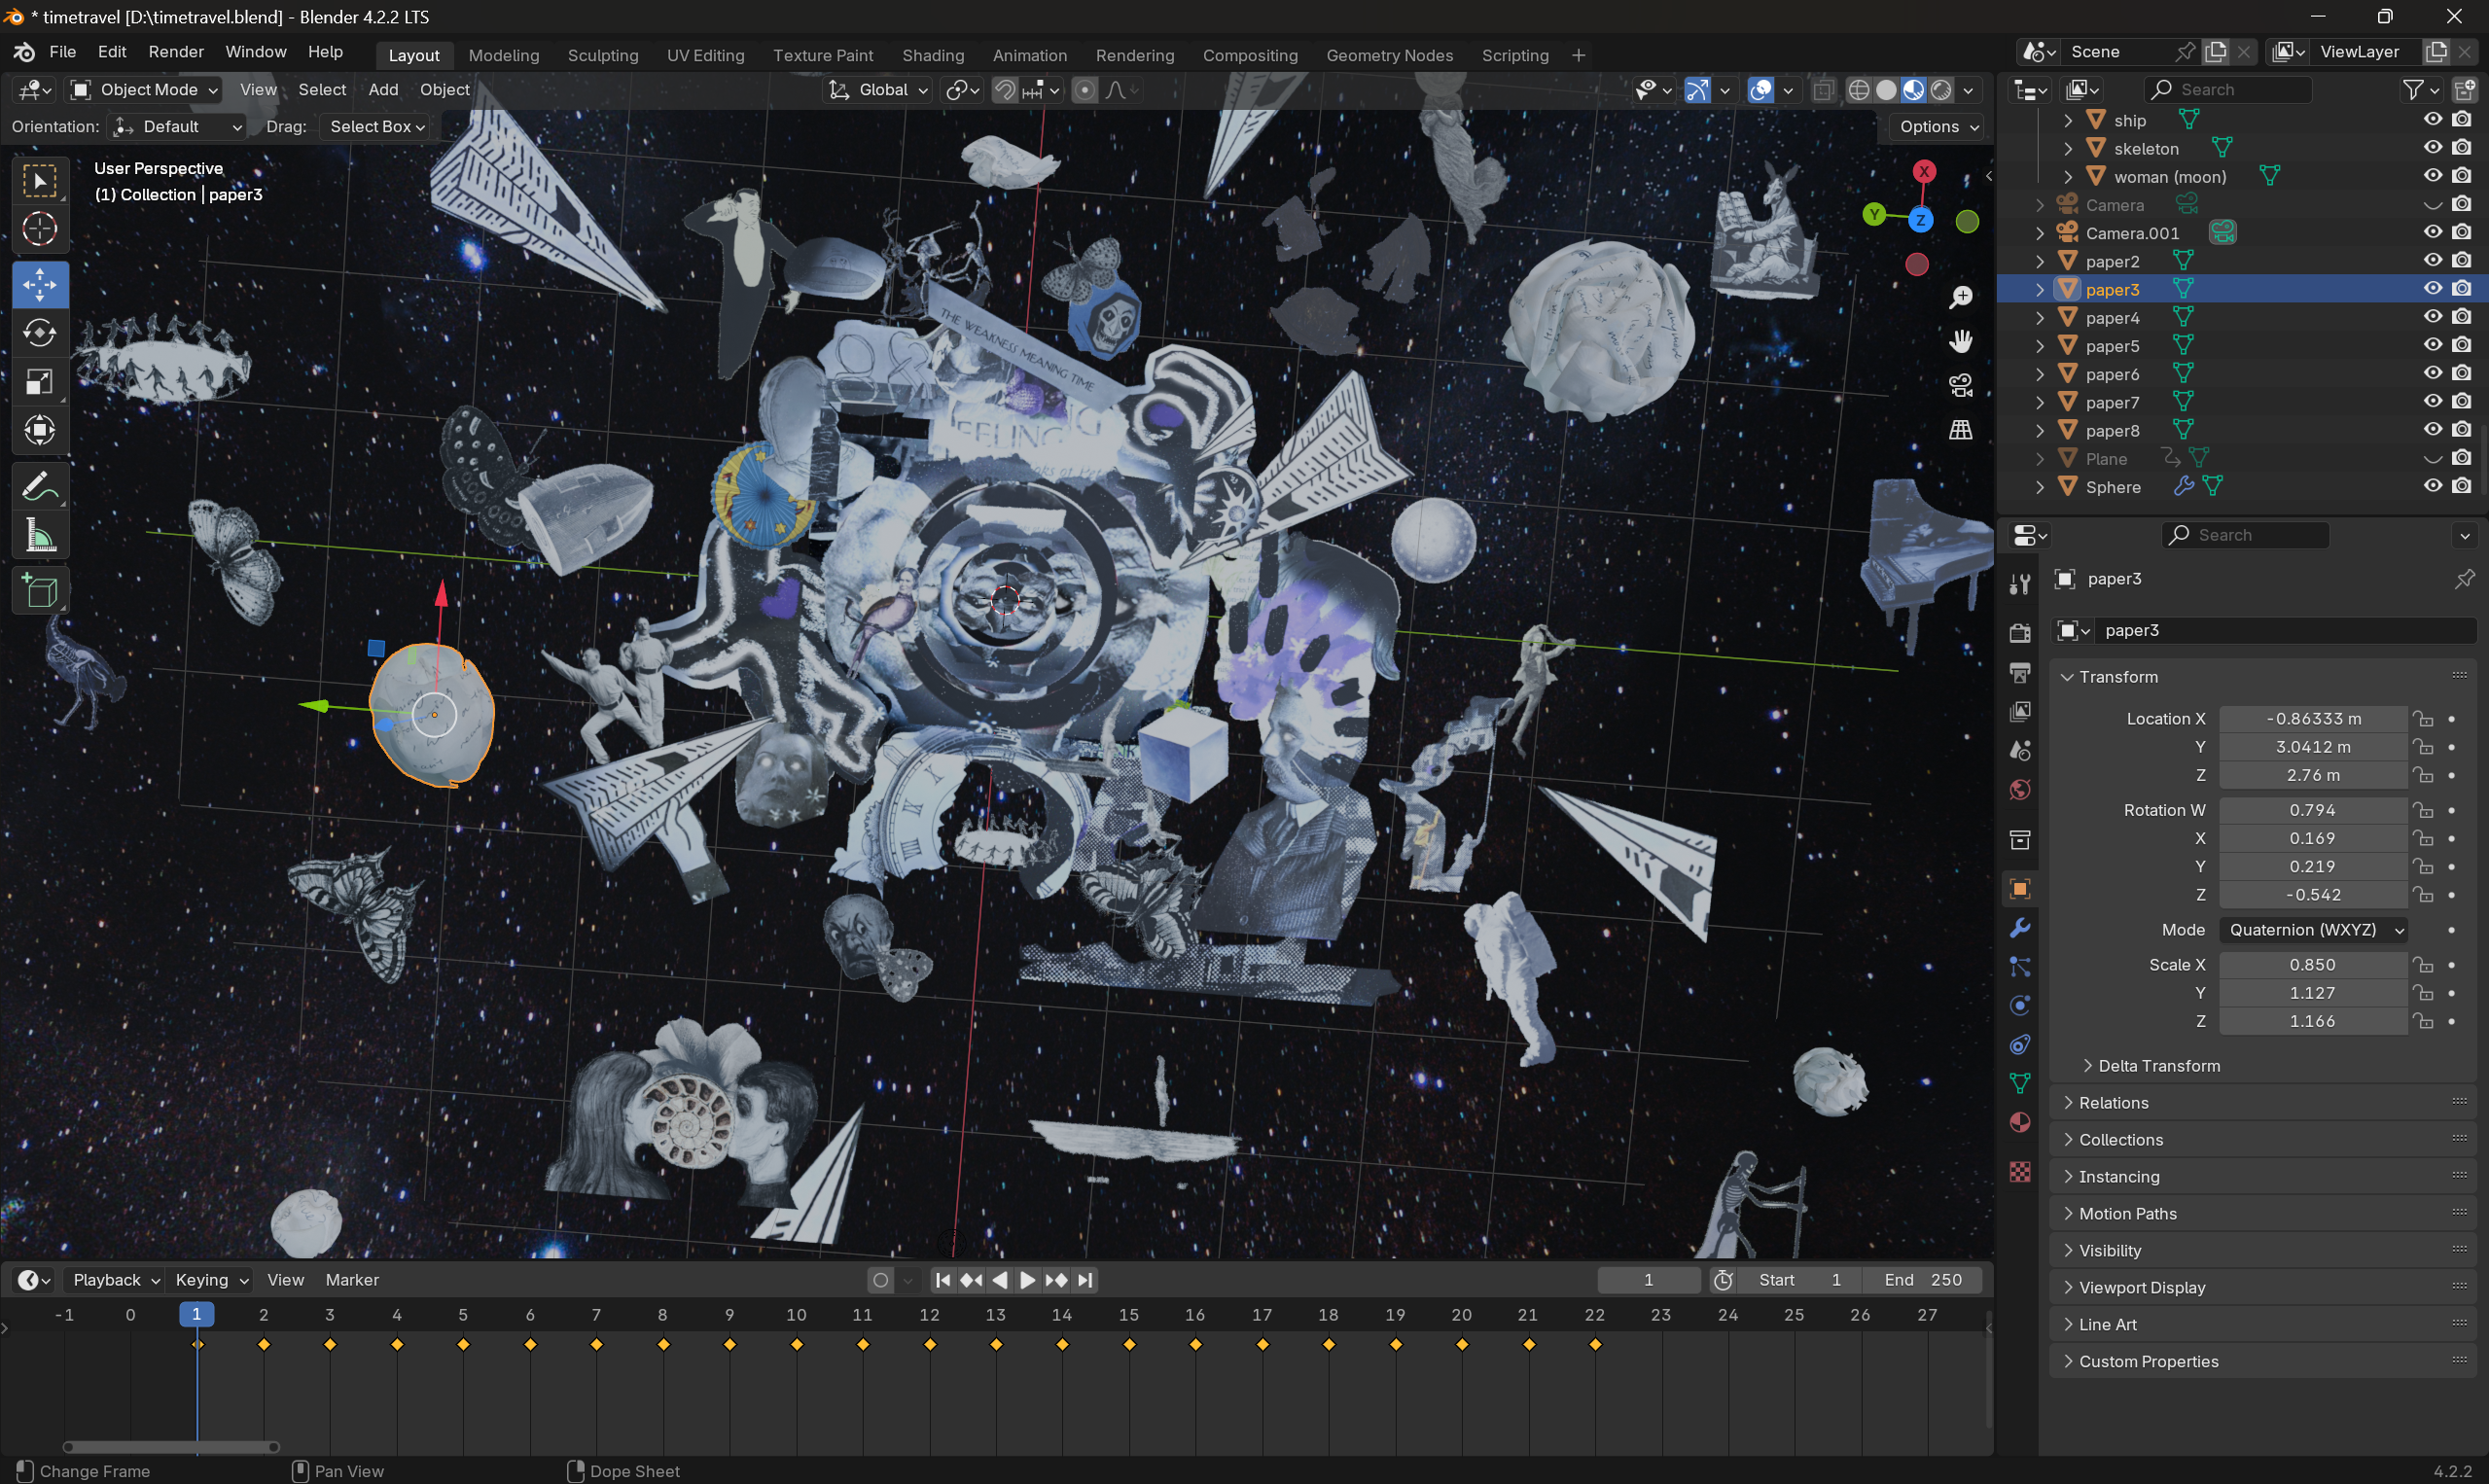The height and width of the screenshot is (1484, 2489).
Task: Select the Rotate tool in toolbar
Action: [x=40, y=333]
